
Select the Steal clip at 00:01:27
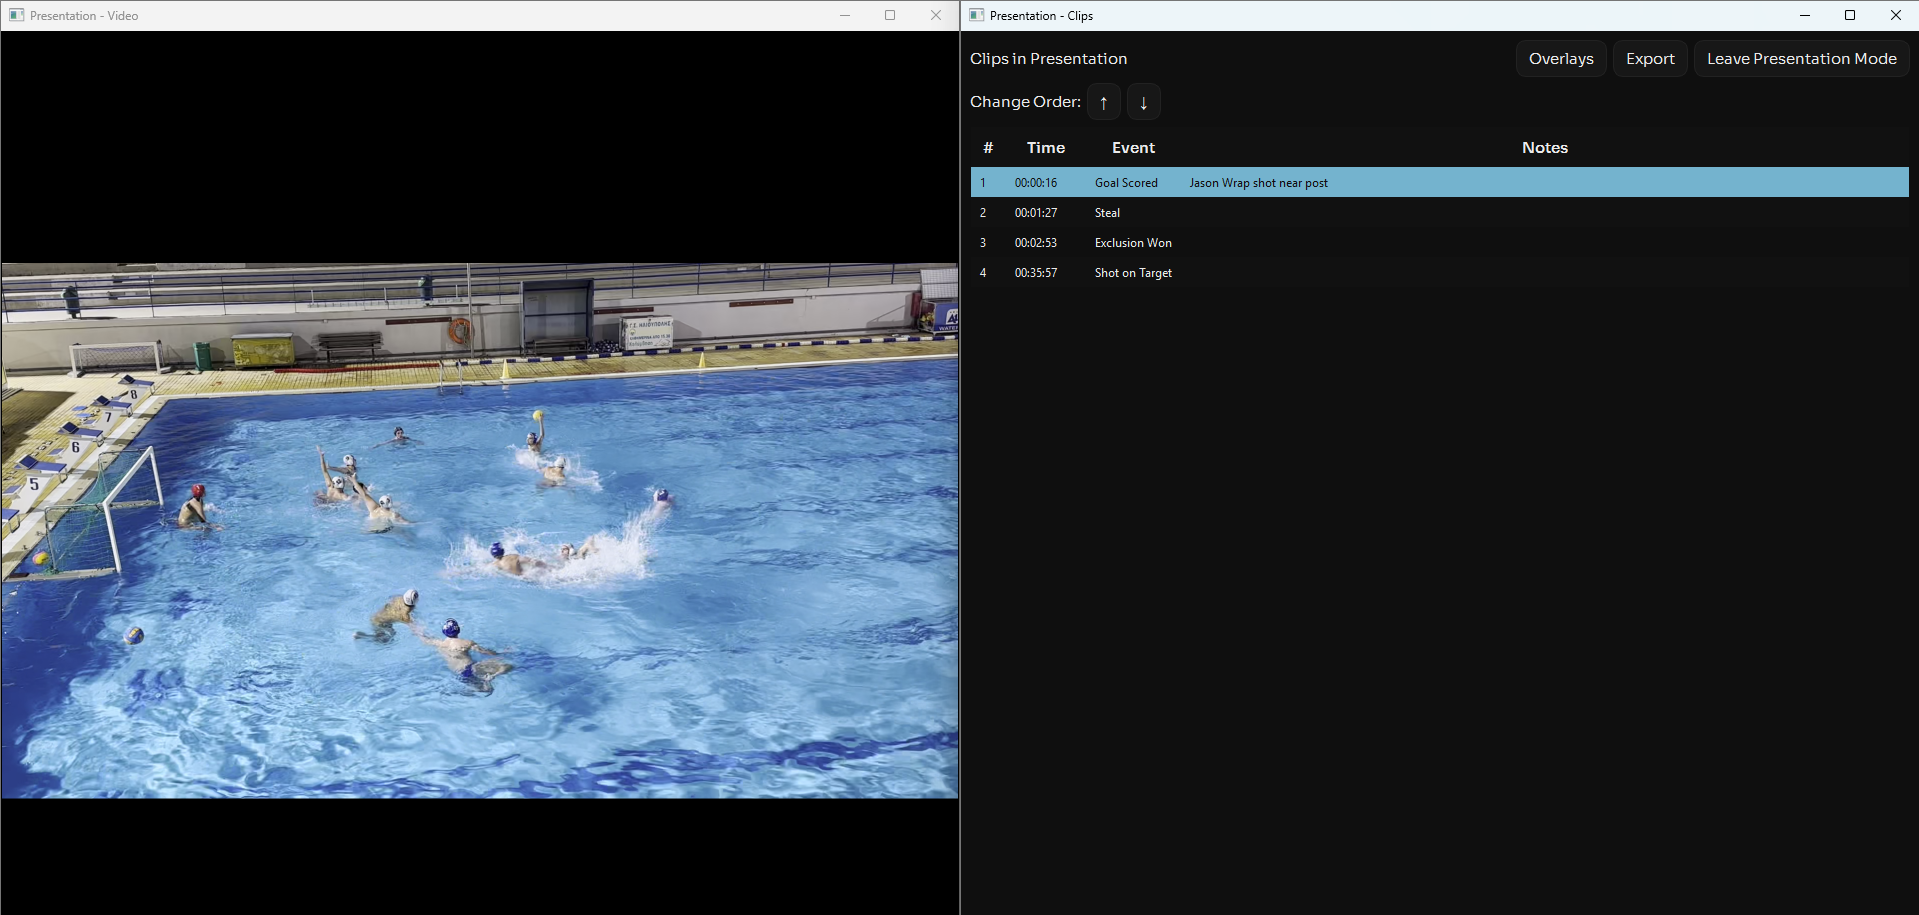(x=1107, y=213)
